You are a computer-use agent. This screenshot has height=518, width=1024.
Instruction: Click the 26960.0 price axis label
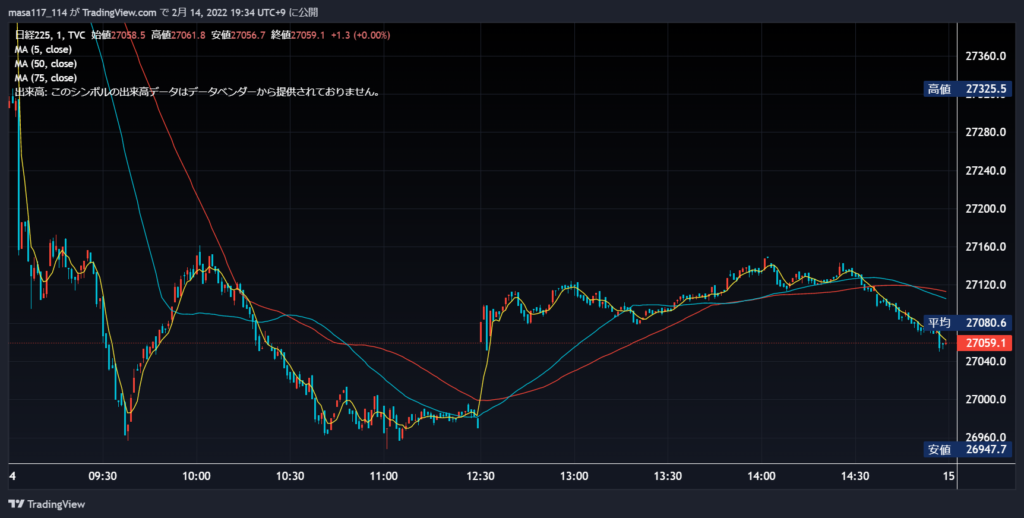[985, 438]
